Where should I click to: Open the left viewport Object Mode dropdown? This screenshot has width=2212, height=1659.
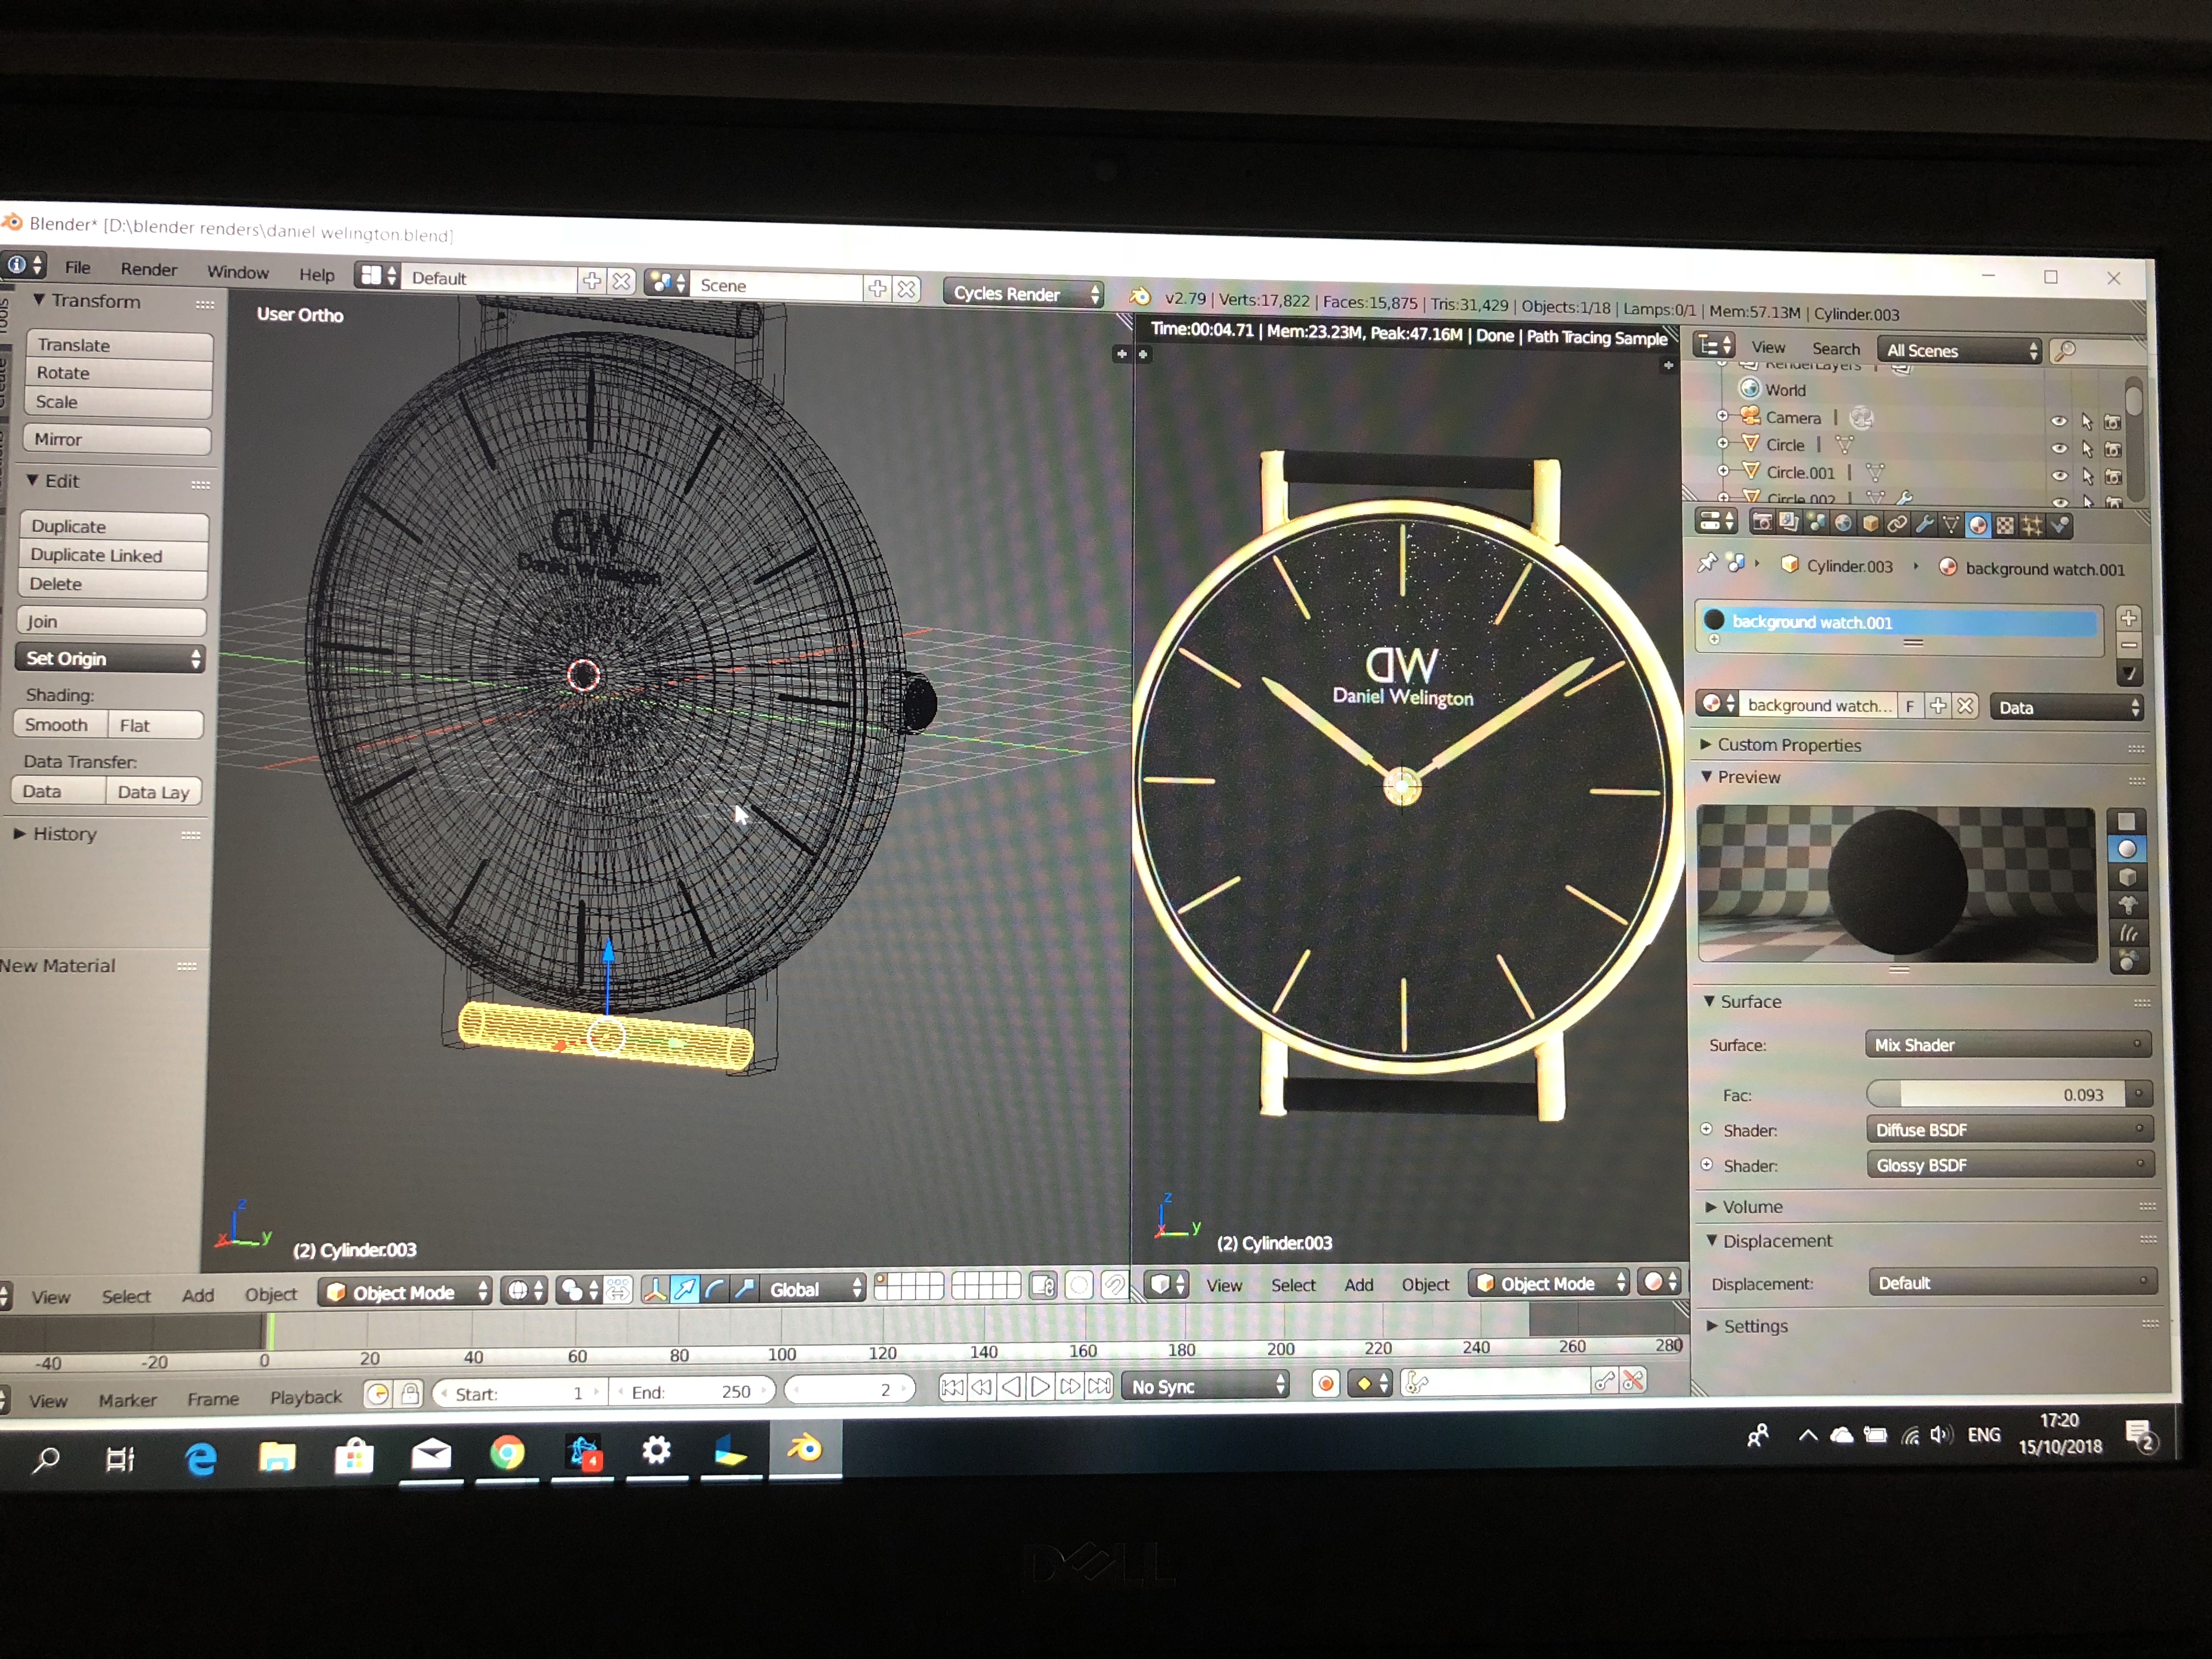(405, 1292)
